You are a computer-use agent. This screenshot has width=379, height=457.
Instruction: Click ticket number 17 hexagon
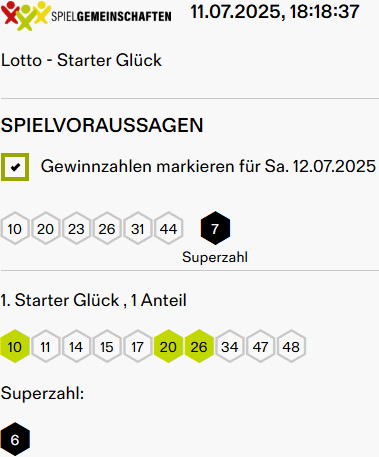click(x=138, y=346)
